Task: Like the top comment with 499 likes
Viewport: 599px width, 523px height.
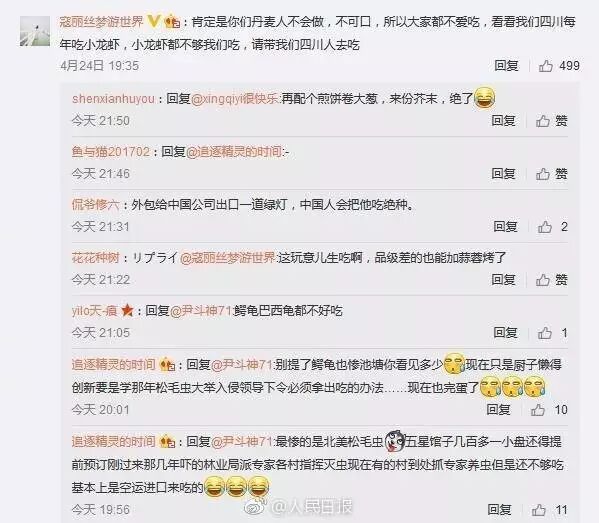Action: coord(546,66)
